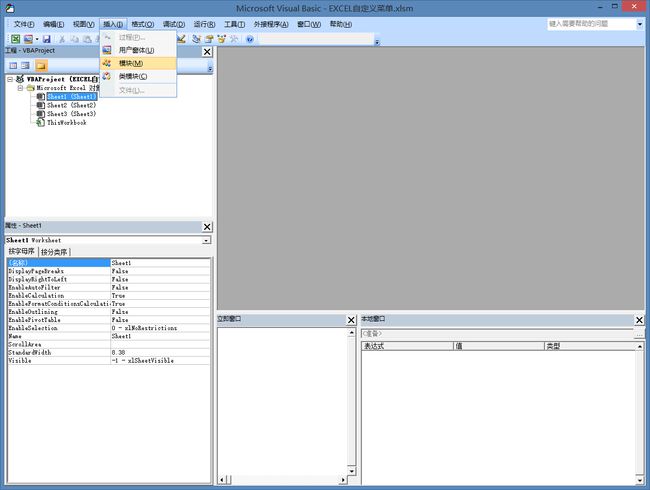Open the help search box dropdown arrow
Viewport: 650px width, 490px height.
point(640,24)
